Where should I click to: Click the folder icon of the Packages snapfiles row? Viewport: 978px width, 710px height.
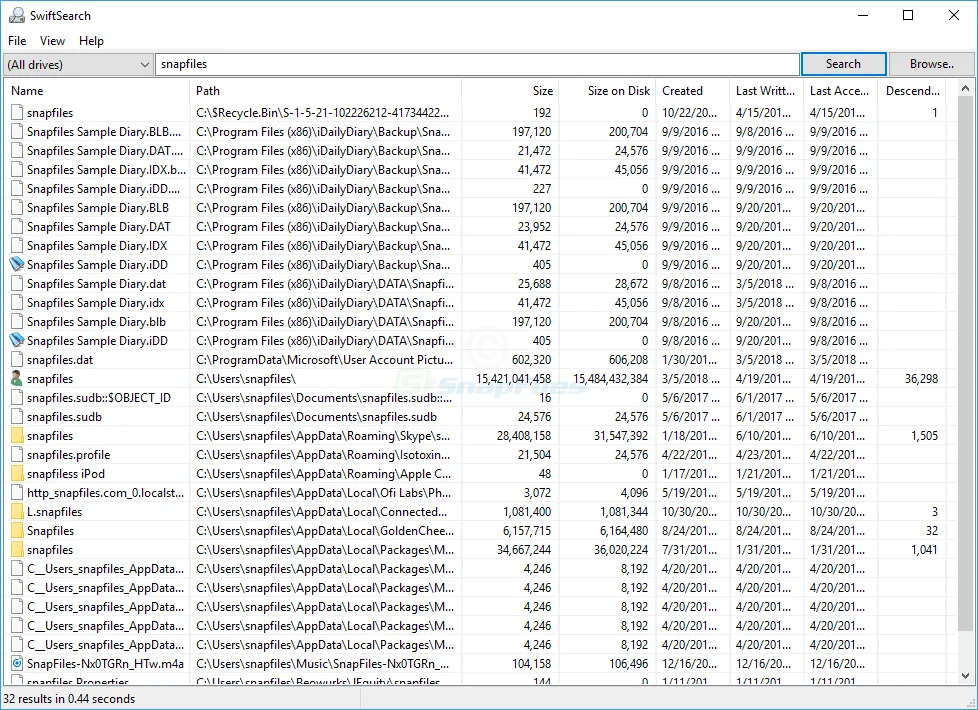click(17, 550)
